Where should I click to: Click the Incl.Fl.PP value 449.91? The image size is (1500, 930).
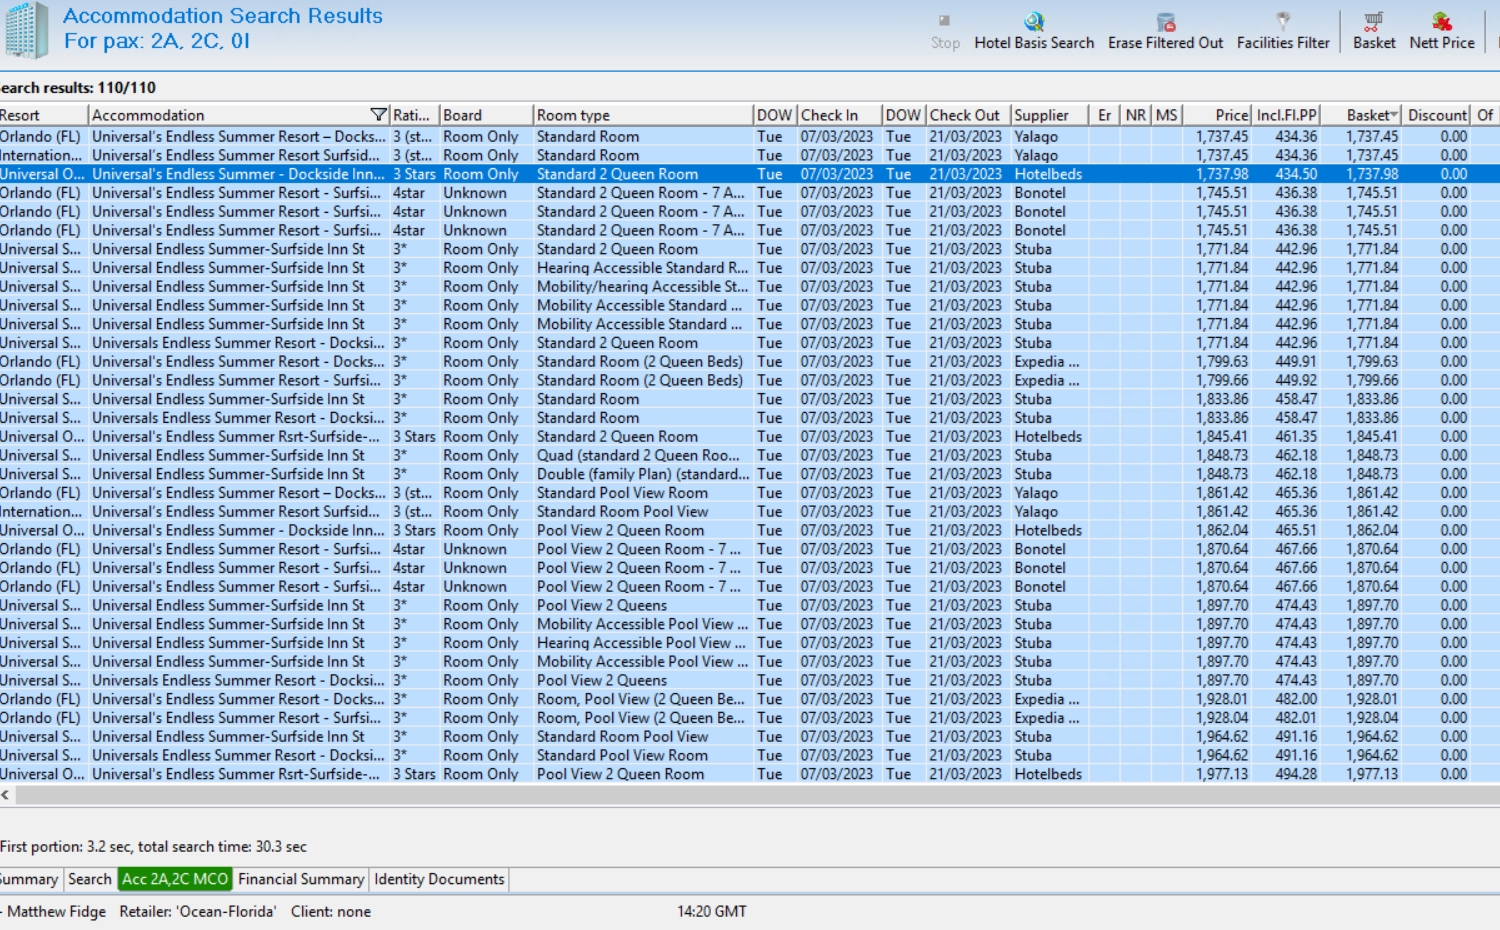(1296, 362)
